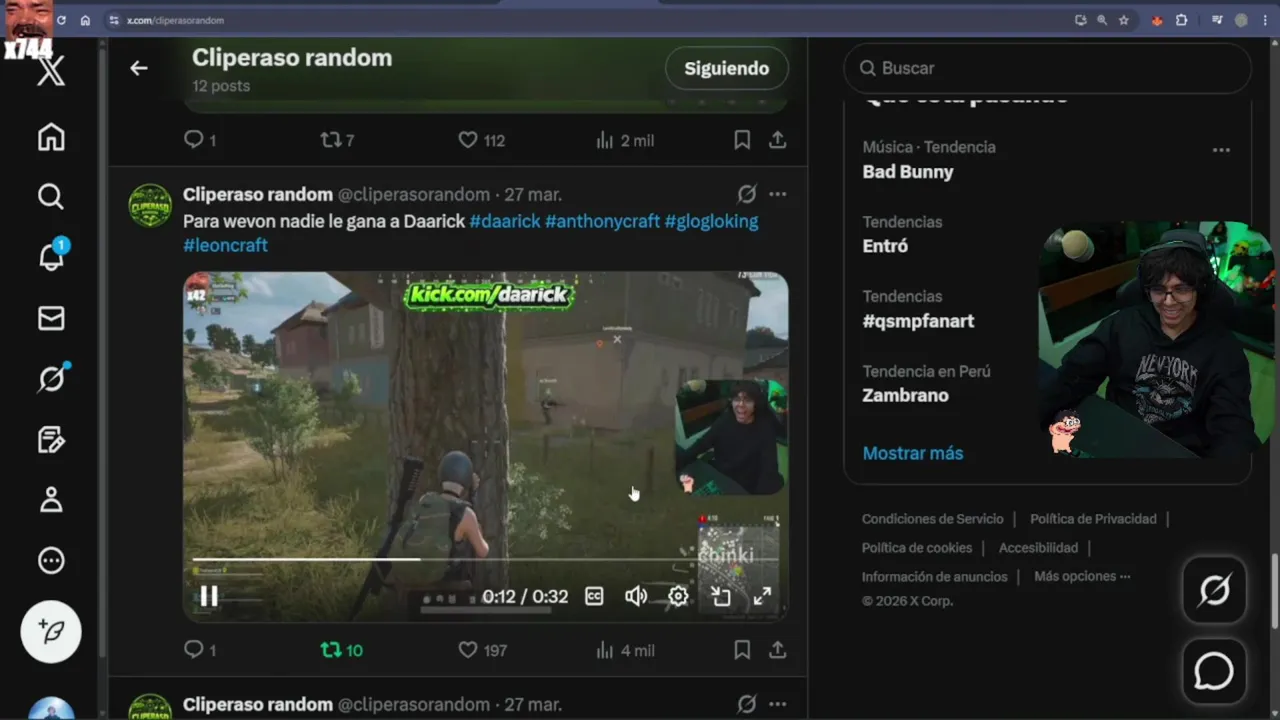
Task: Open Profile icon in sidebar
Action: point(51,500)
